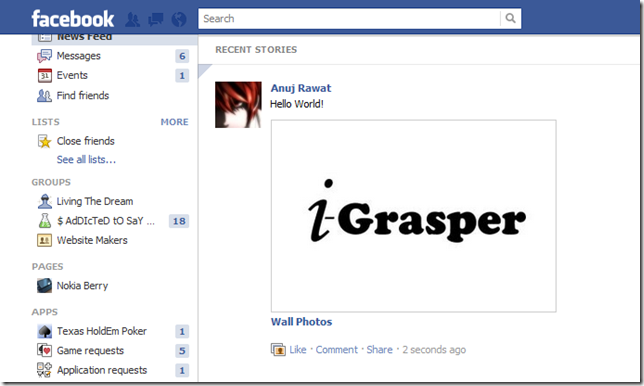Open Messages in the sidebar
The width and height of the screenshot is (644, 386).
(x=78, y=56)
